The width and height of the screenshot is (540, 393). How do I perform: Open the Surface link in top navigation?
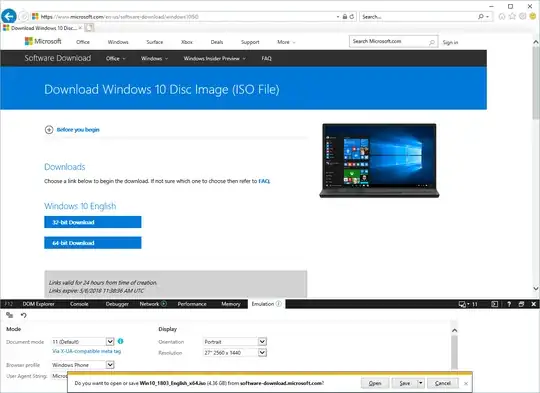pyautogui.click(x=155, y=42)
